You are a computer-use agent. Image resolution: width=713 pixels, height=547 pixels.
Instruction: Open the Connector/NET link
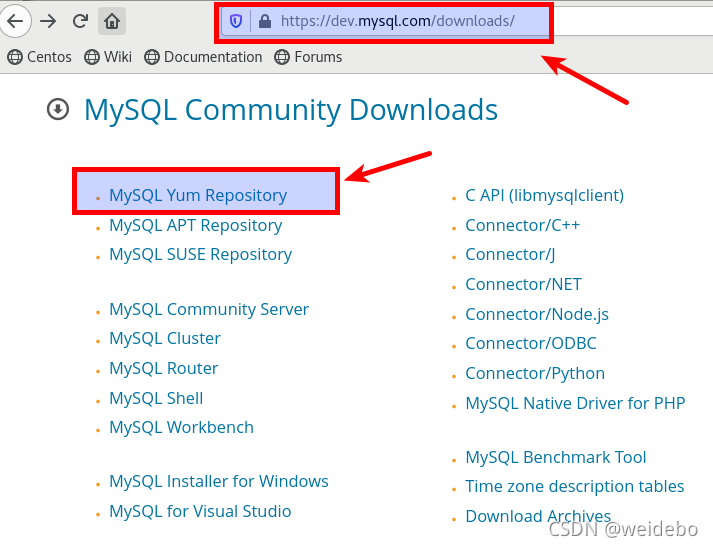pos(523,285)
